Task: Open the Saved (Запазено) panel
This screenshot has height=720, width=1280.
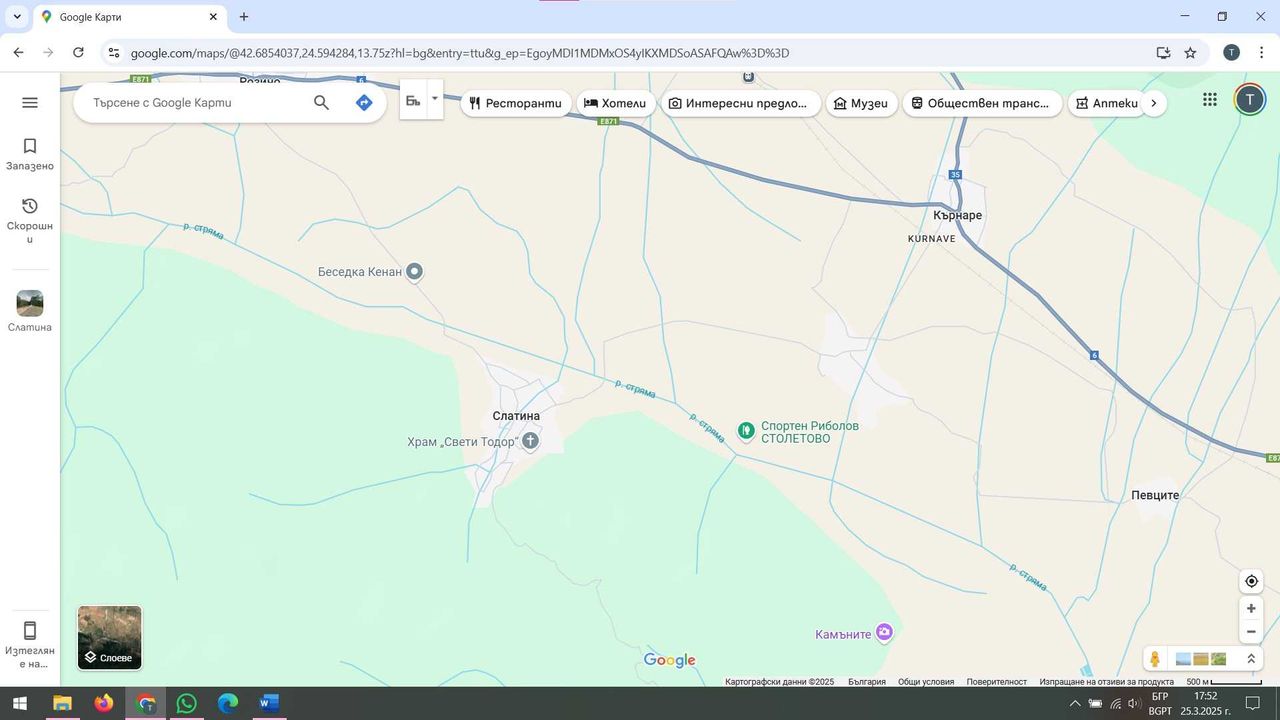Action: coord(30,154)
